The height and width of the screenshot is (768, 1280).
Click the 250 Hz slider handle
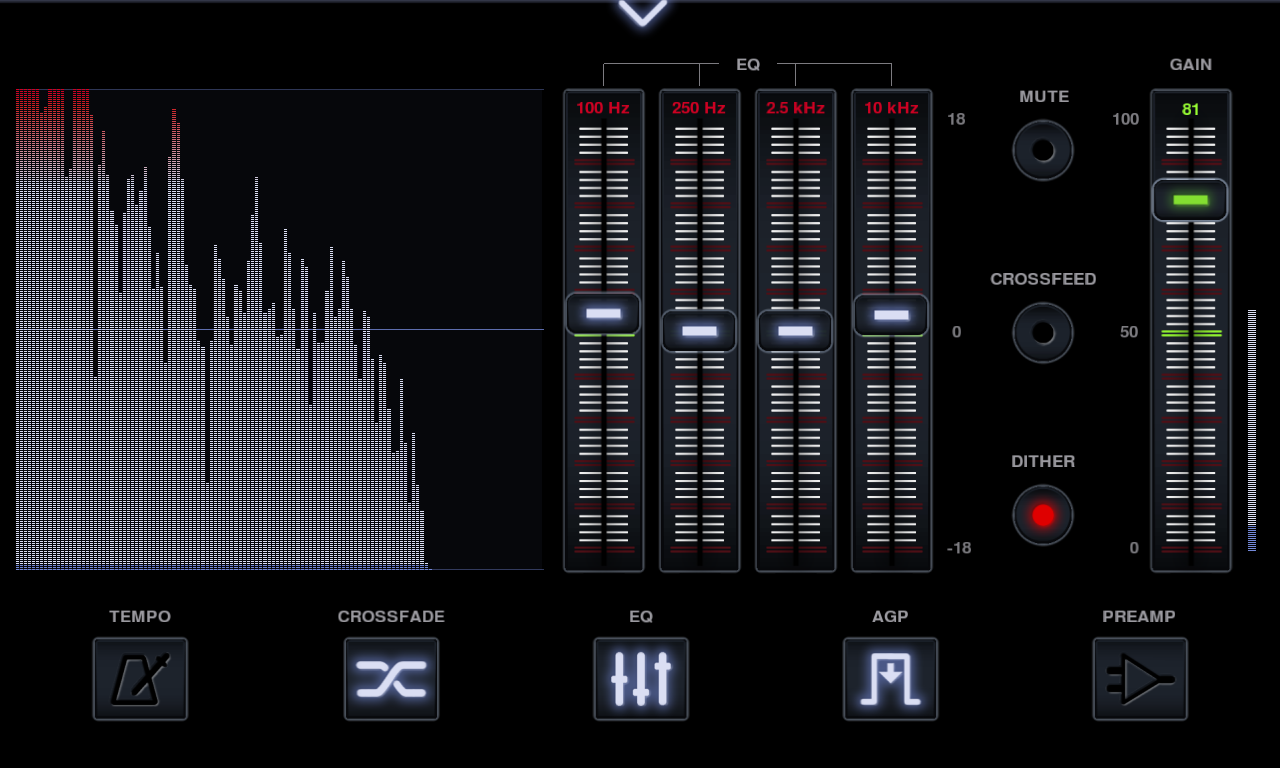point(699,330)
